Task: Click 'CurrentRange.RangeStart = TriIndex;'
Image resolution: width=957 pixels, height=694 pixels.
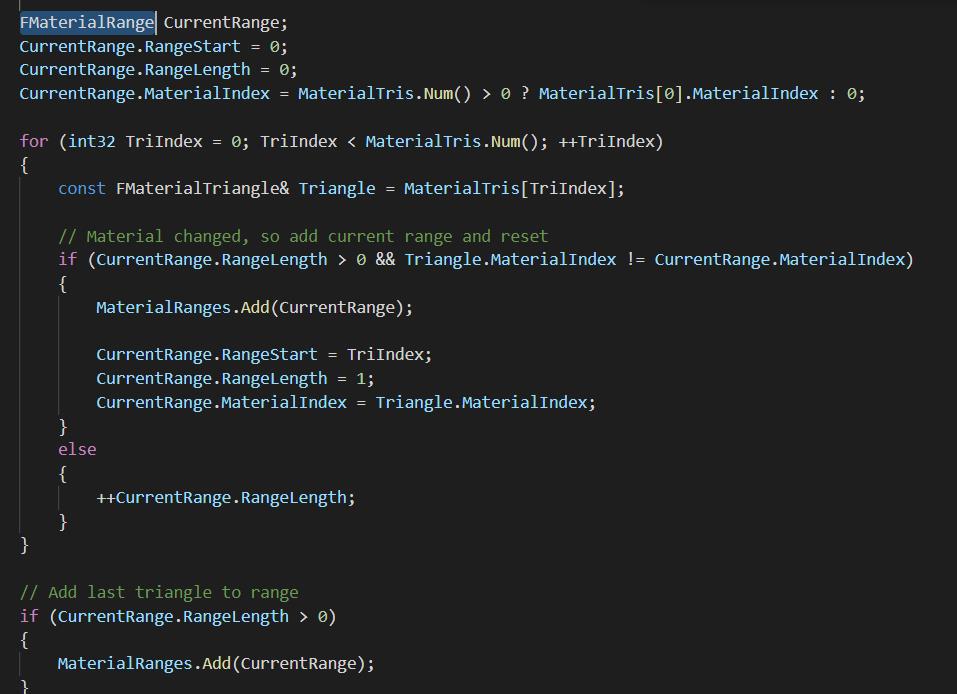Action: pos(264,355)
